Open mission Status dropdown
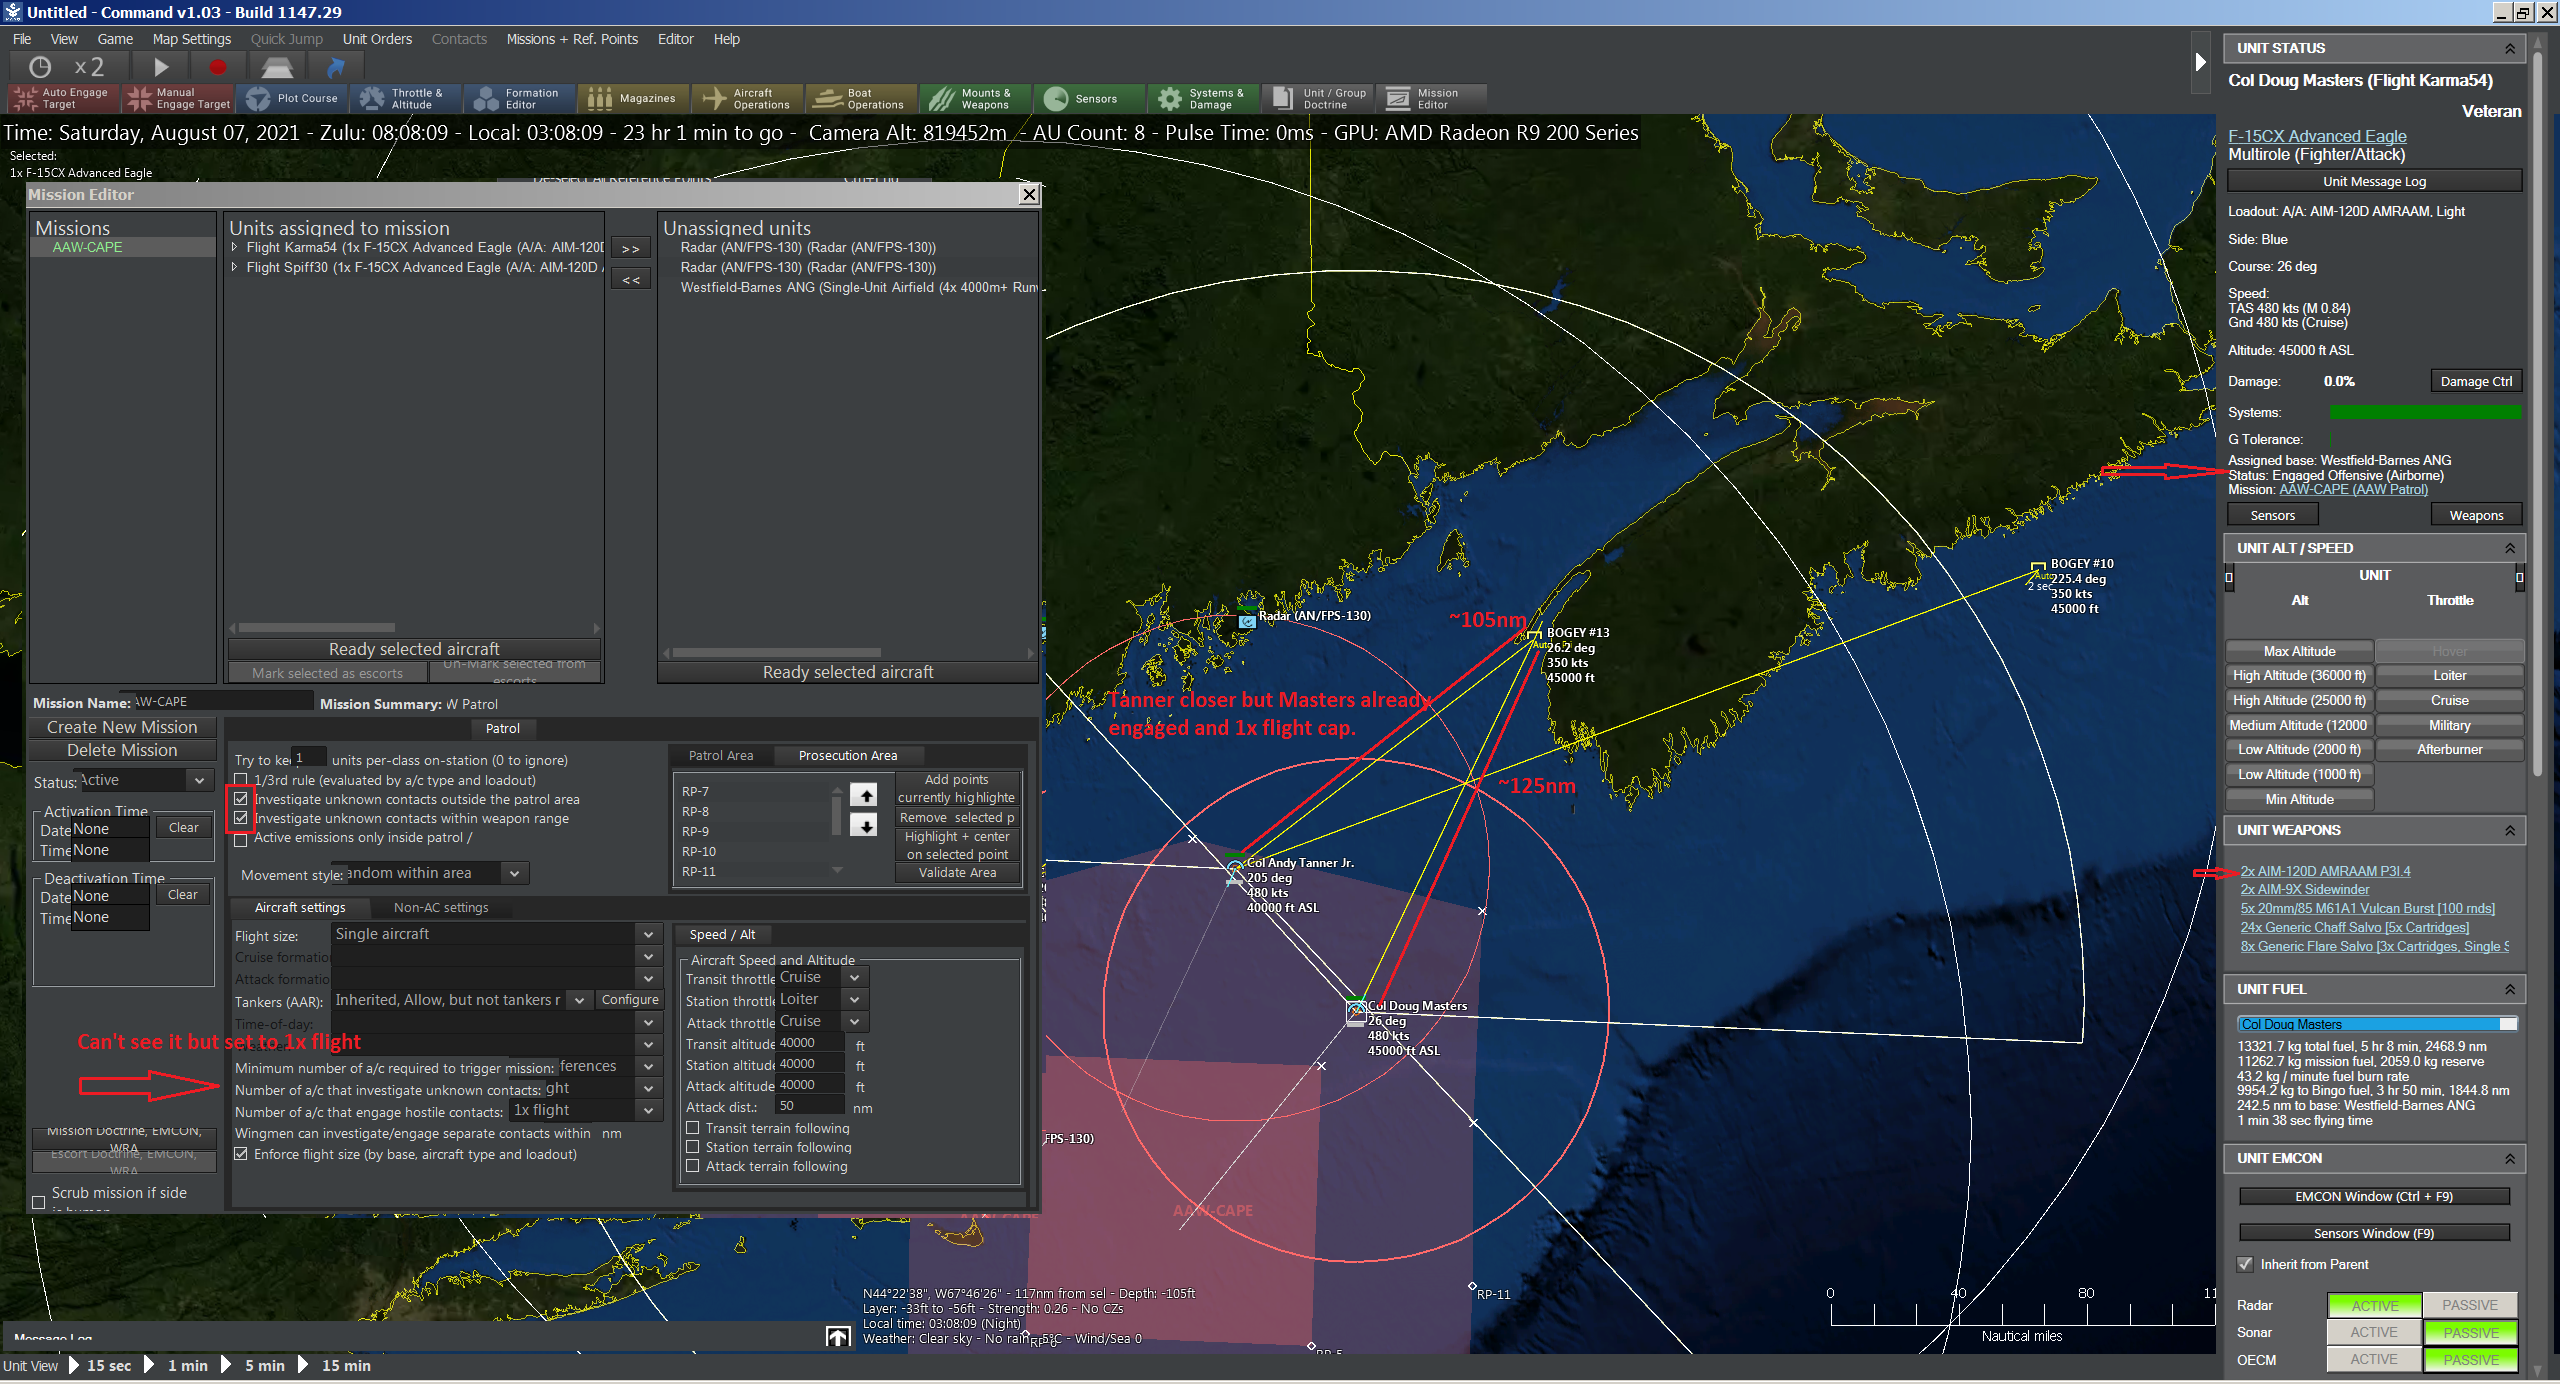The width and height of the screenshot is (2560, 1384). [x=199, y=780]
